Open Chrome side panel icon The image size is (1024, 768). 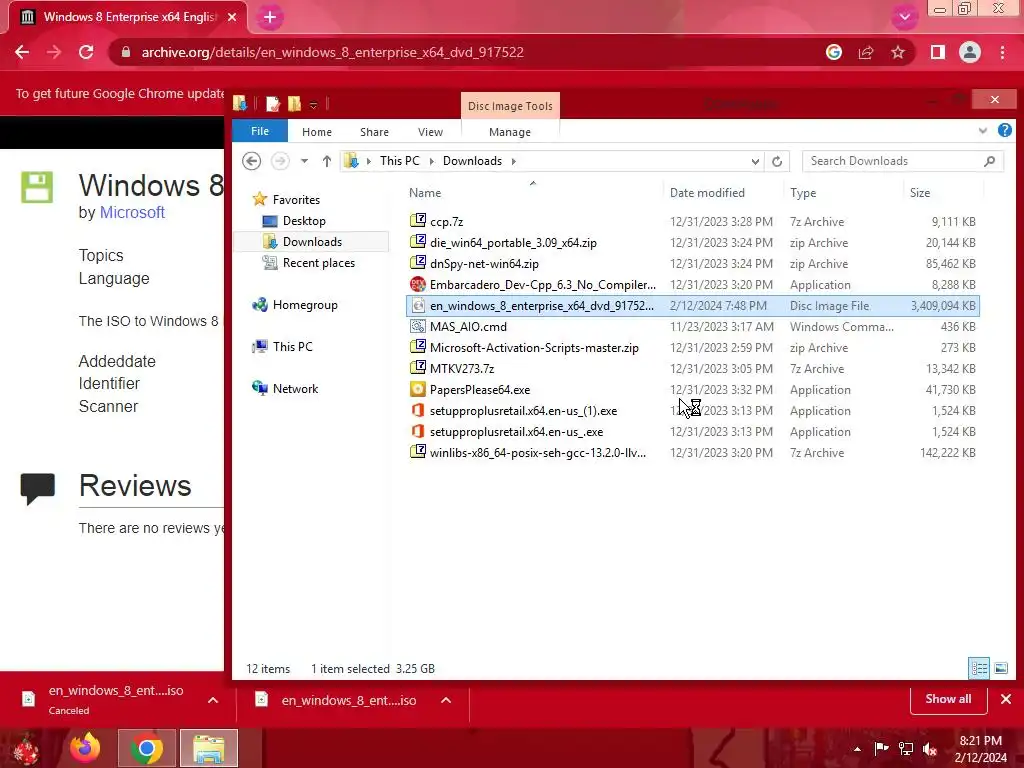tap(938, 52)
